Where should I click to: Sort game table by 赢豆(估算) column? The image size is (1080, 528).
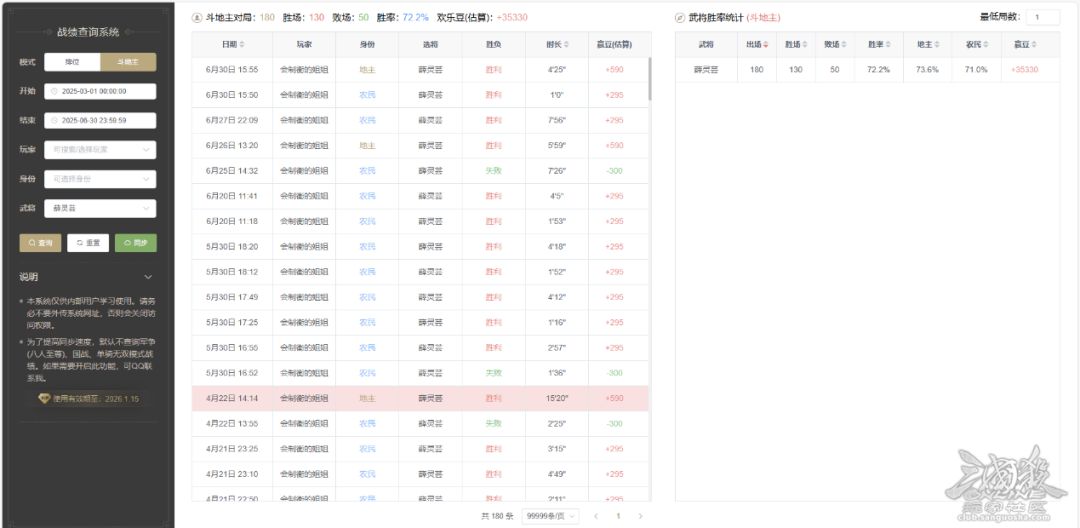[x=614, y=45]
